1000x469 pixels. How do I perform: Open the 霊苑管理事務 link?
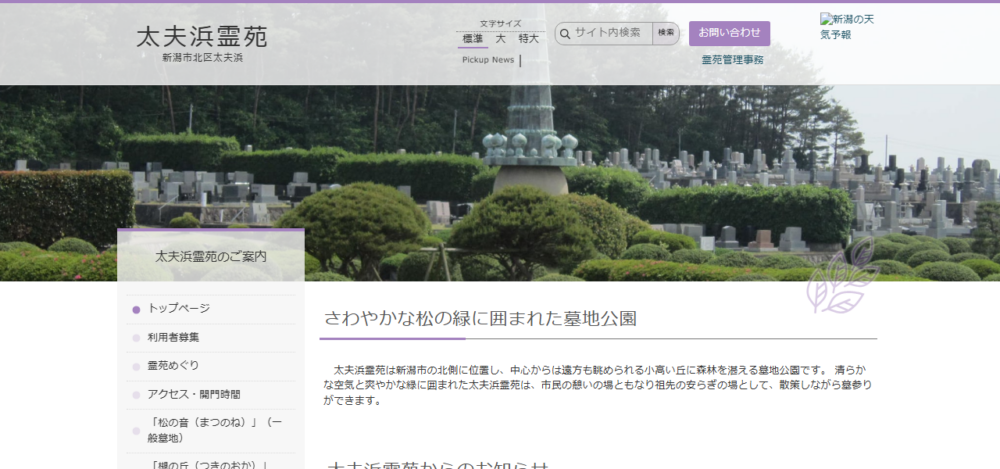(733, 60)
